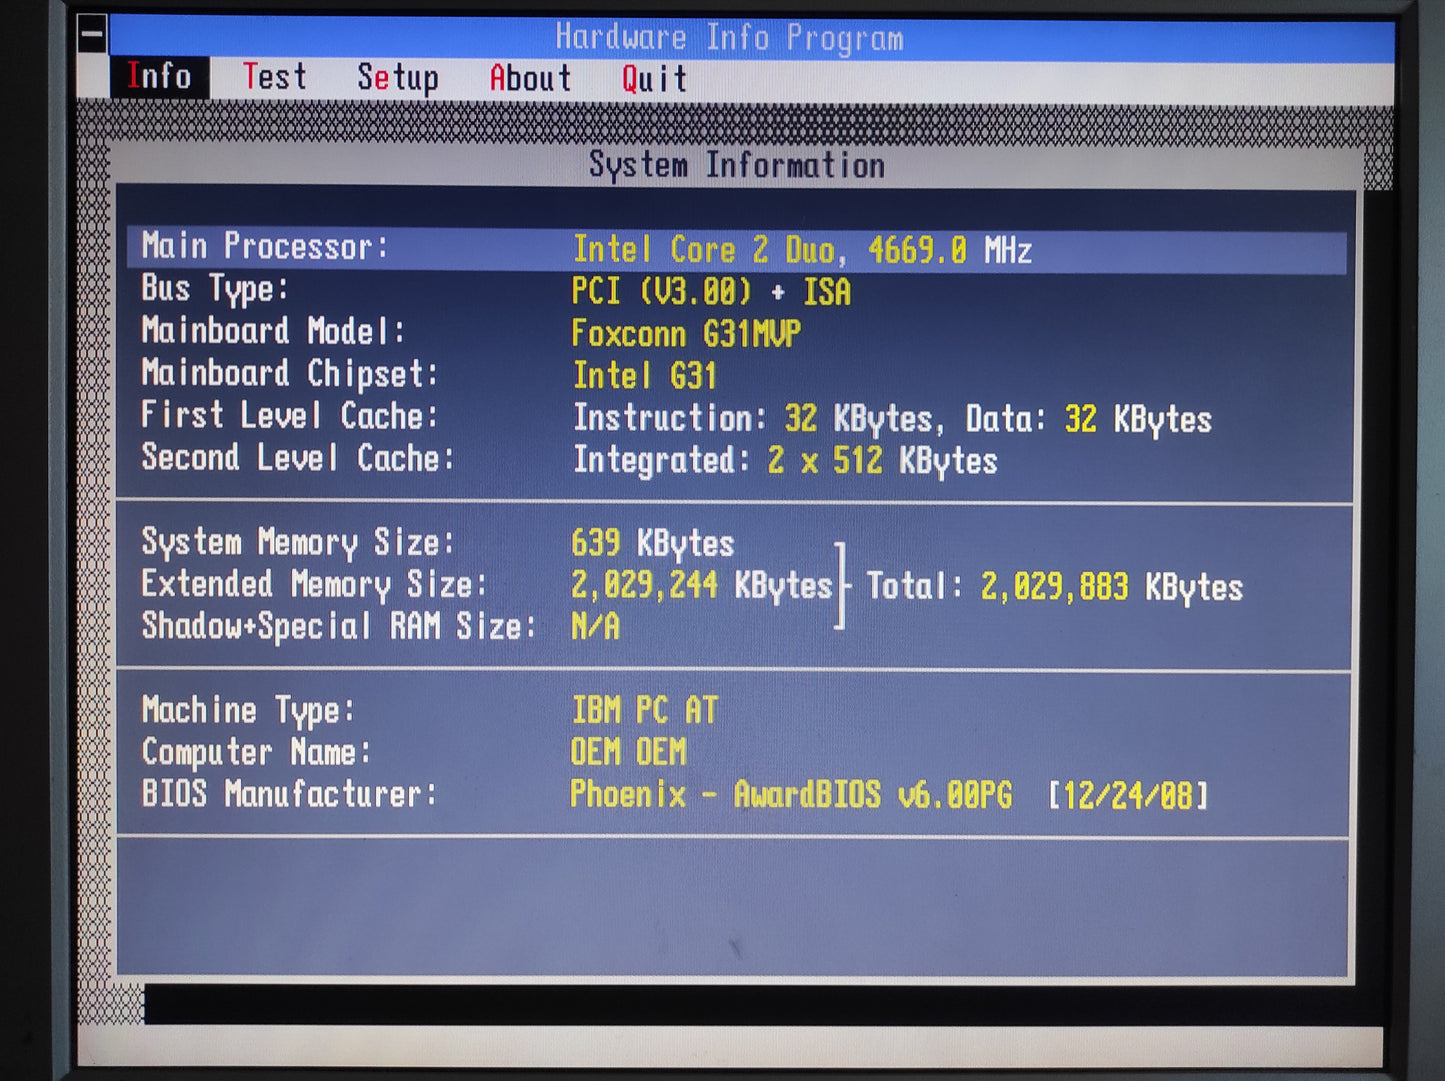Open the About menu
This screenshot has width=1445, height=1081.
pyautogui.click(x=530, y=78)
